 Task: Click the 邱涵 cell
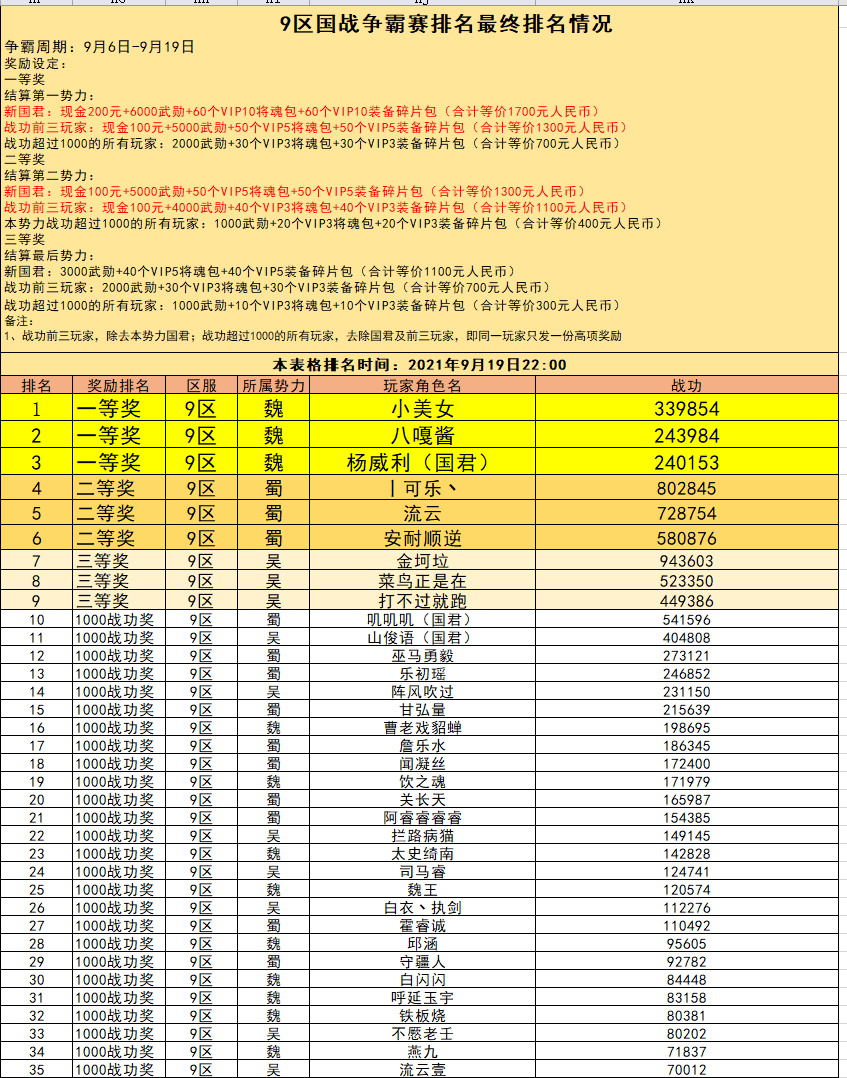pos(422,943)
